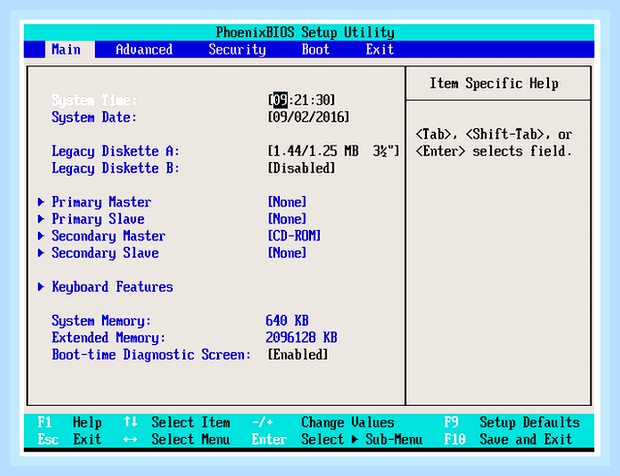Viewport: 620px width, 476px height.
Task: Select the System Date label
Action: (94, 117)
